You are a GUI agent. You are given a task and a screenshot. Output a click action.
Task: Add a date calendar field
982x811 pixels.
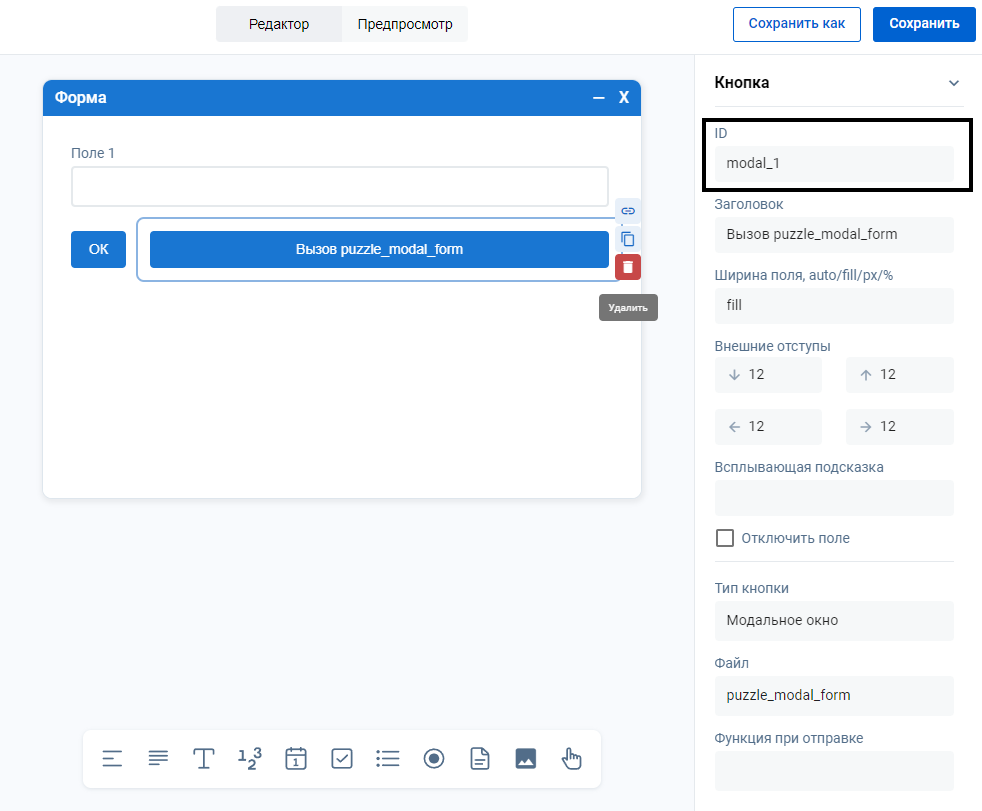point(295,759)
